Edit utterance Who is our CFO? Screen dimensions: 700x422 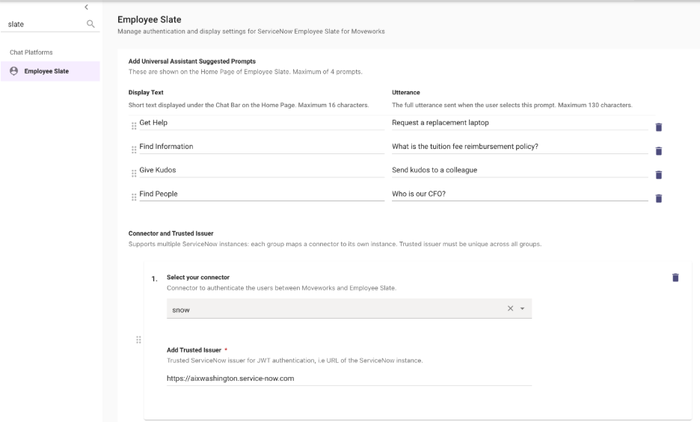[x=520, y=194]
